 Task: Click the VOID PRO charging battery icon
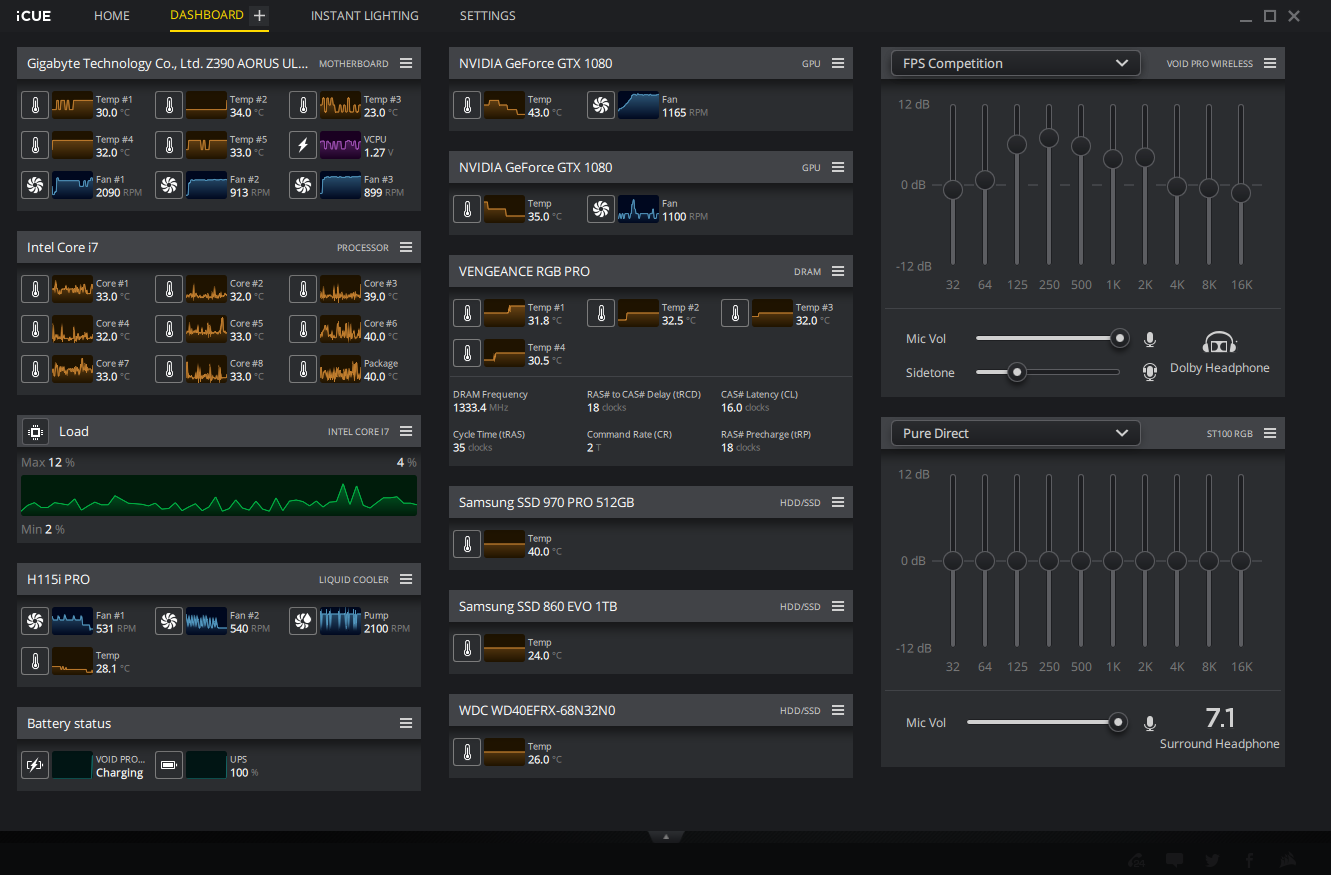[x=35, y=765]
